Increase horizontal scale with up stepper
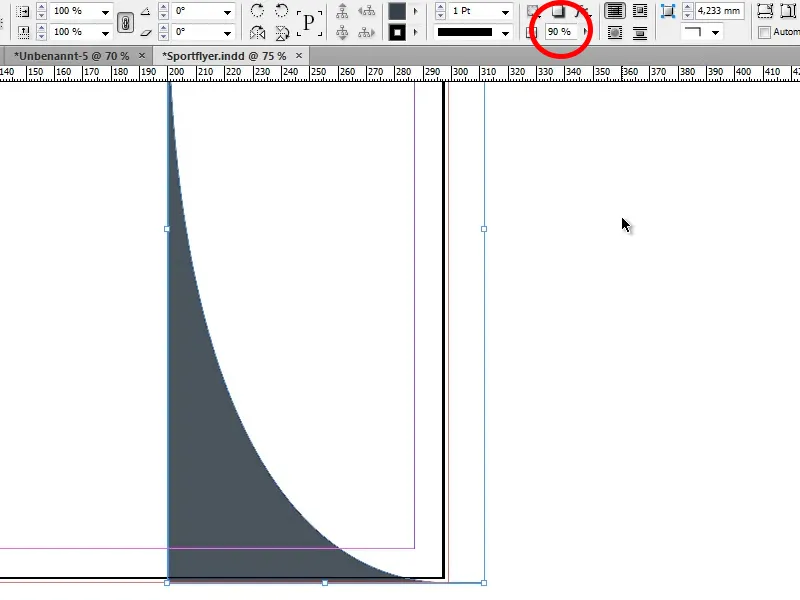The image size is (800, 600). pos(41,7)
